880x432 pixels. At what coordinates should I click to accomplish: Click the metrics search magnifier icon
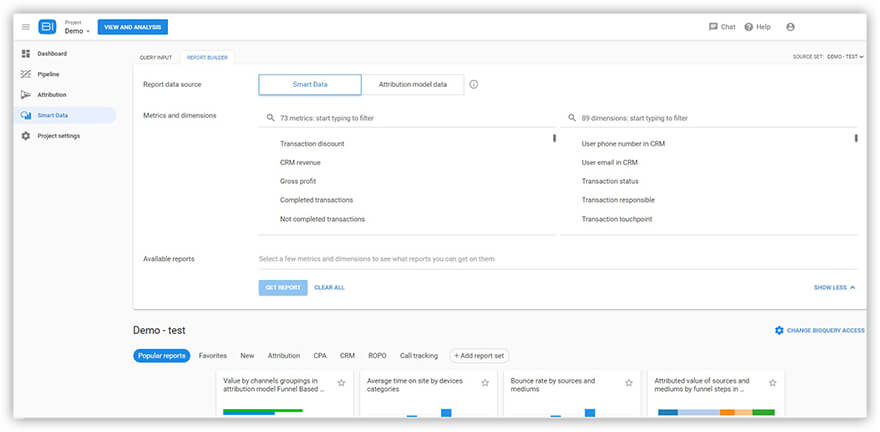[271, 118]
